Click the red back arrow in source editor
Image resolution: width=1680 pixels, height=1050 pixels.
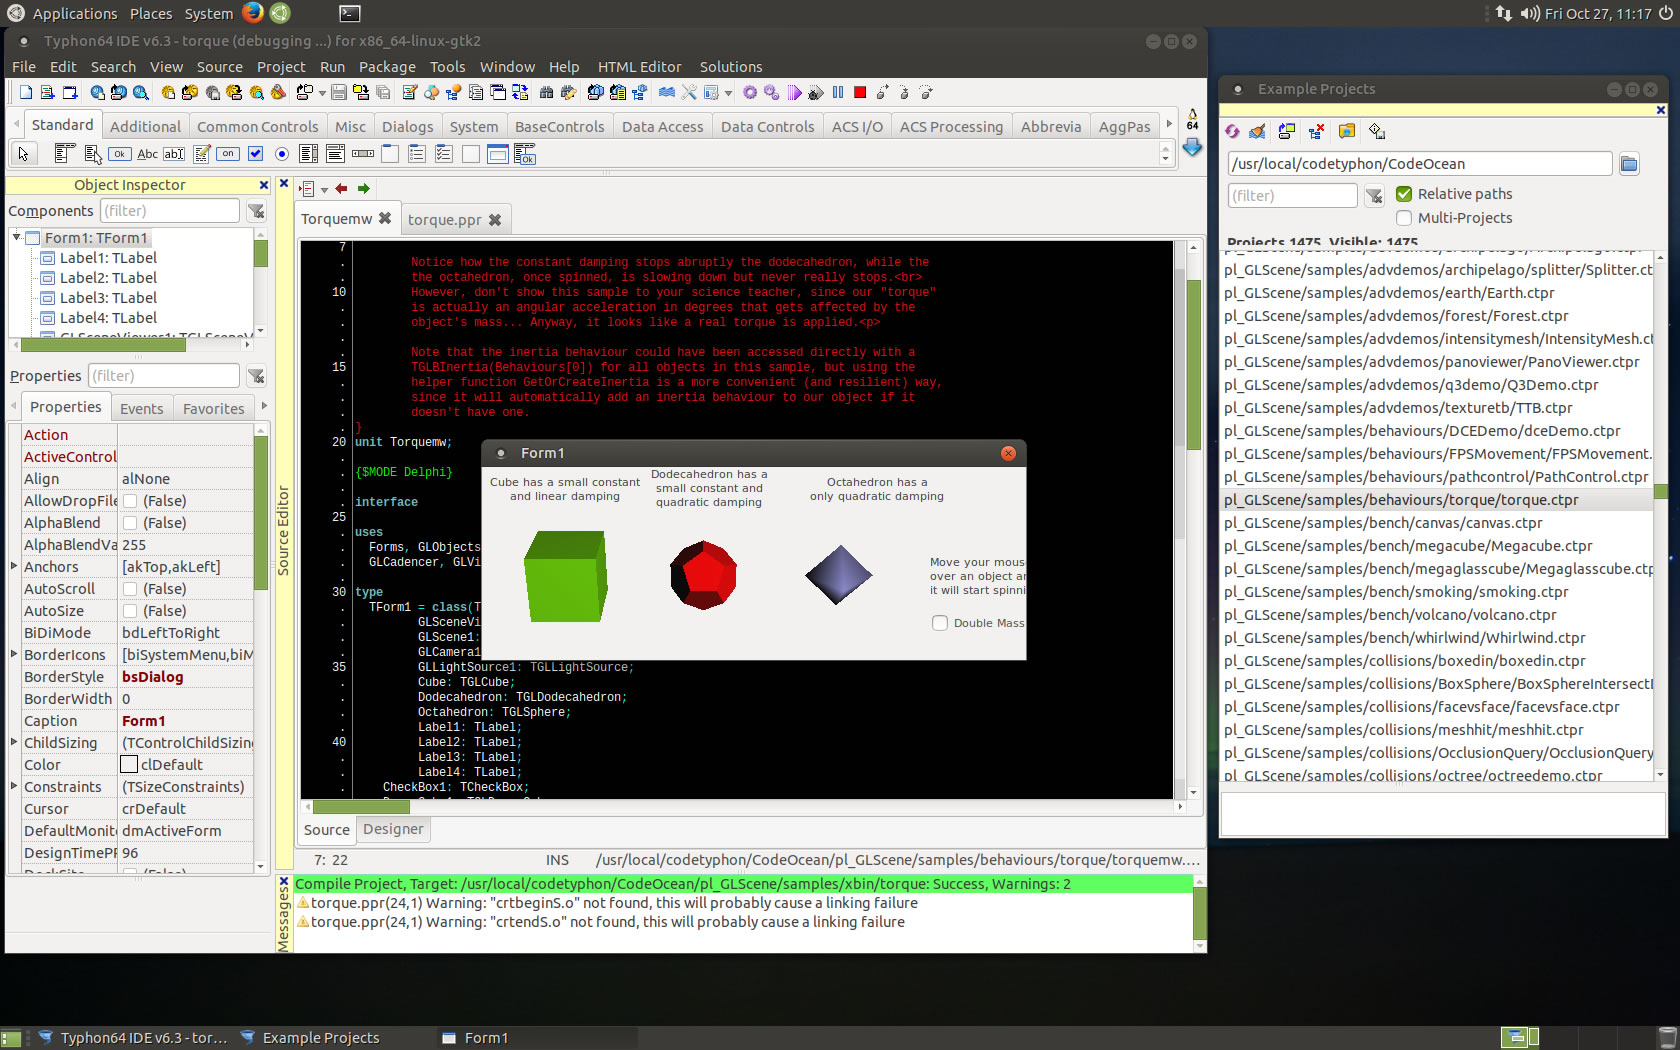341,188
